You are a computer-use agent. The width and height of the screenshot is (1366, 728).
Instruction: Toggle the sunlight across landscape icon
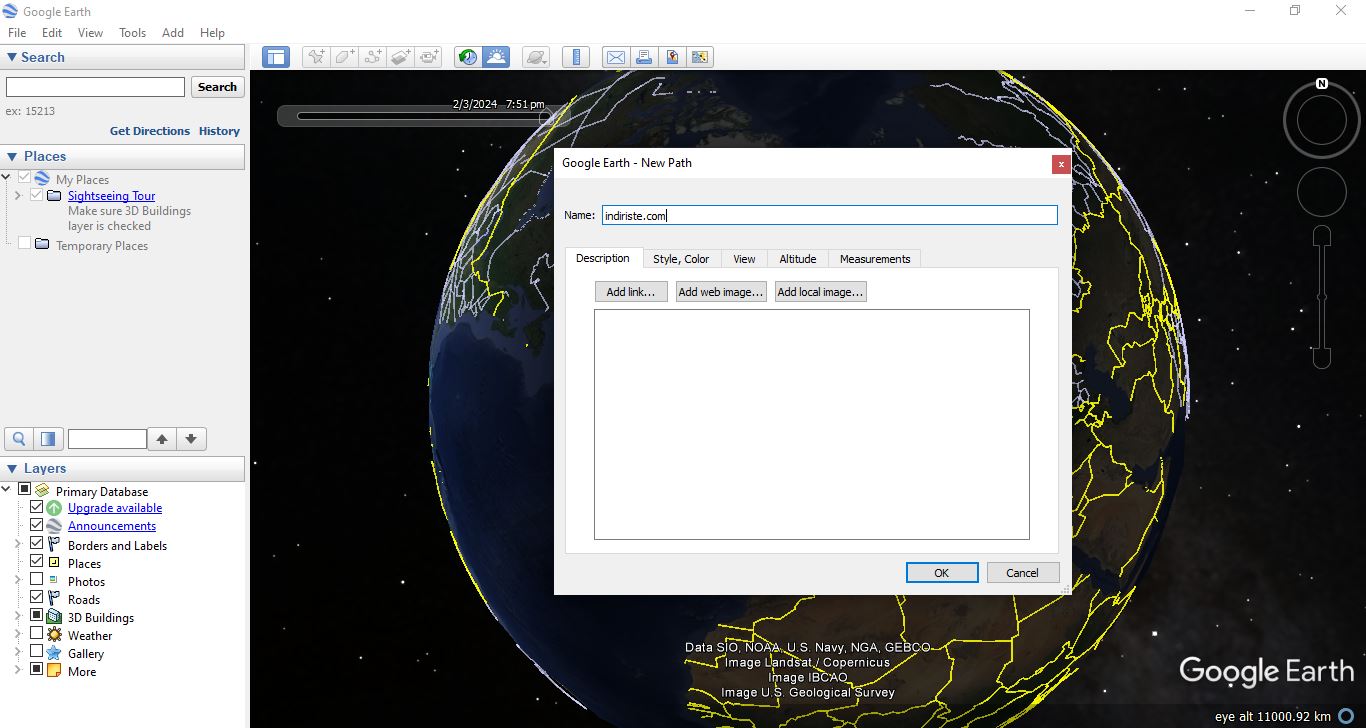(x=496, y=57)
